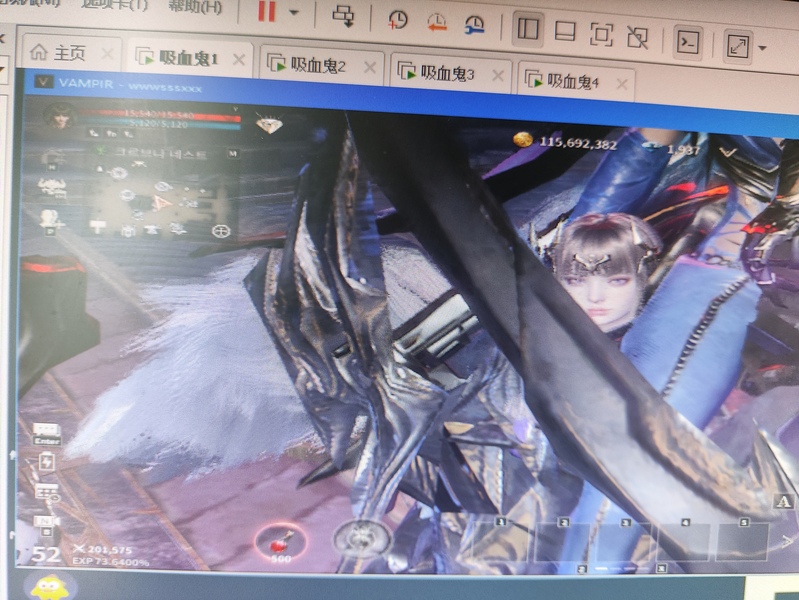Click the character portrait in the game HUD

[60, 116]
